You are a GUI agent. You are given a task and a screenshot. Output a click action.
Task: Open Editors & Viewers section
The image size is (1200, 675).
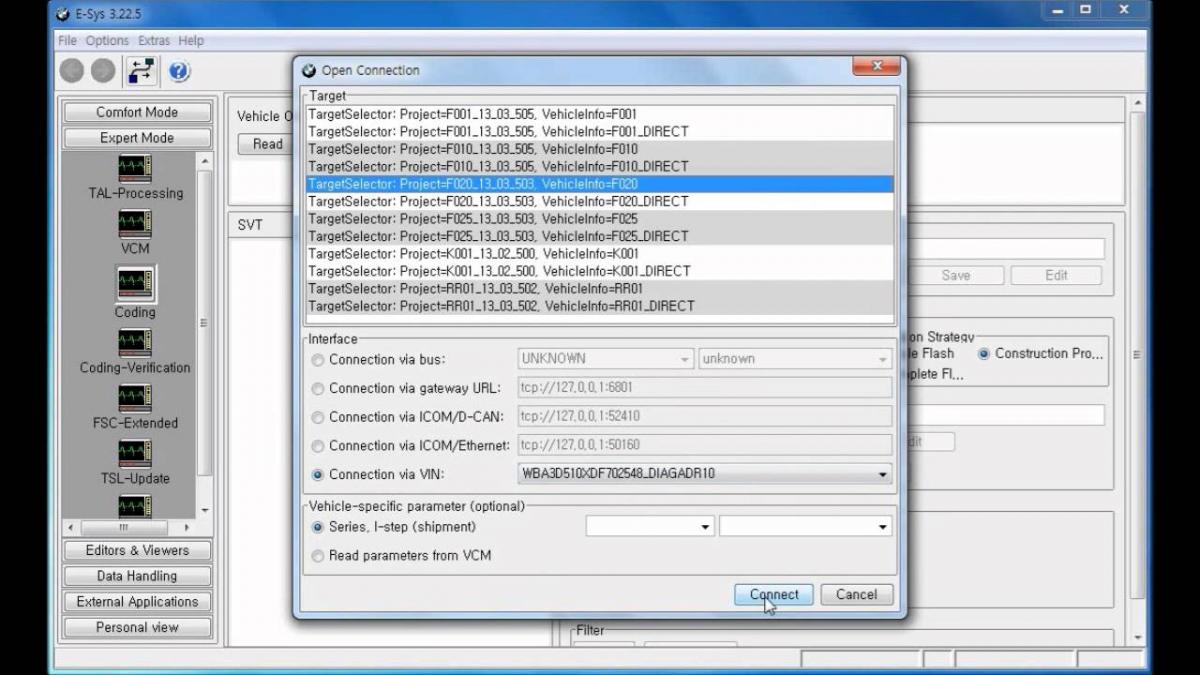pyautogui.click(x=137, y=550)
